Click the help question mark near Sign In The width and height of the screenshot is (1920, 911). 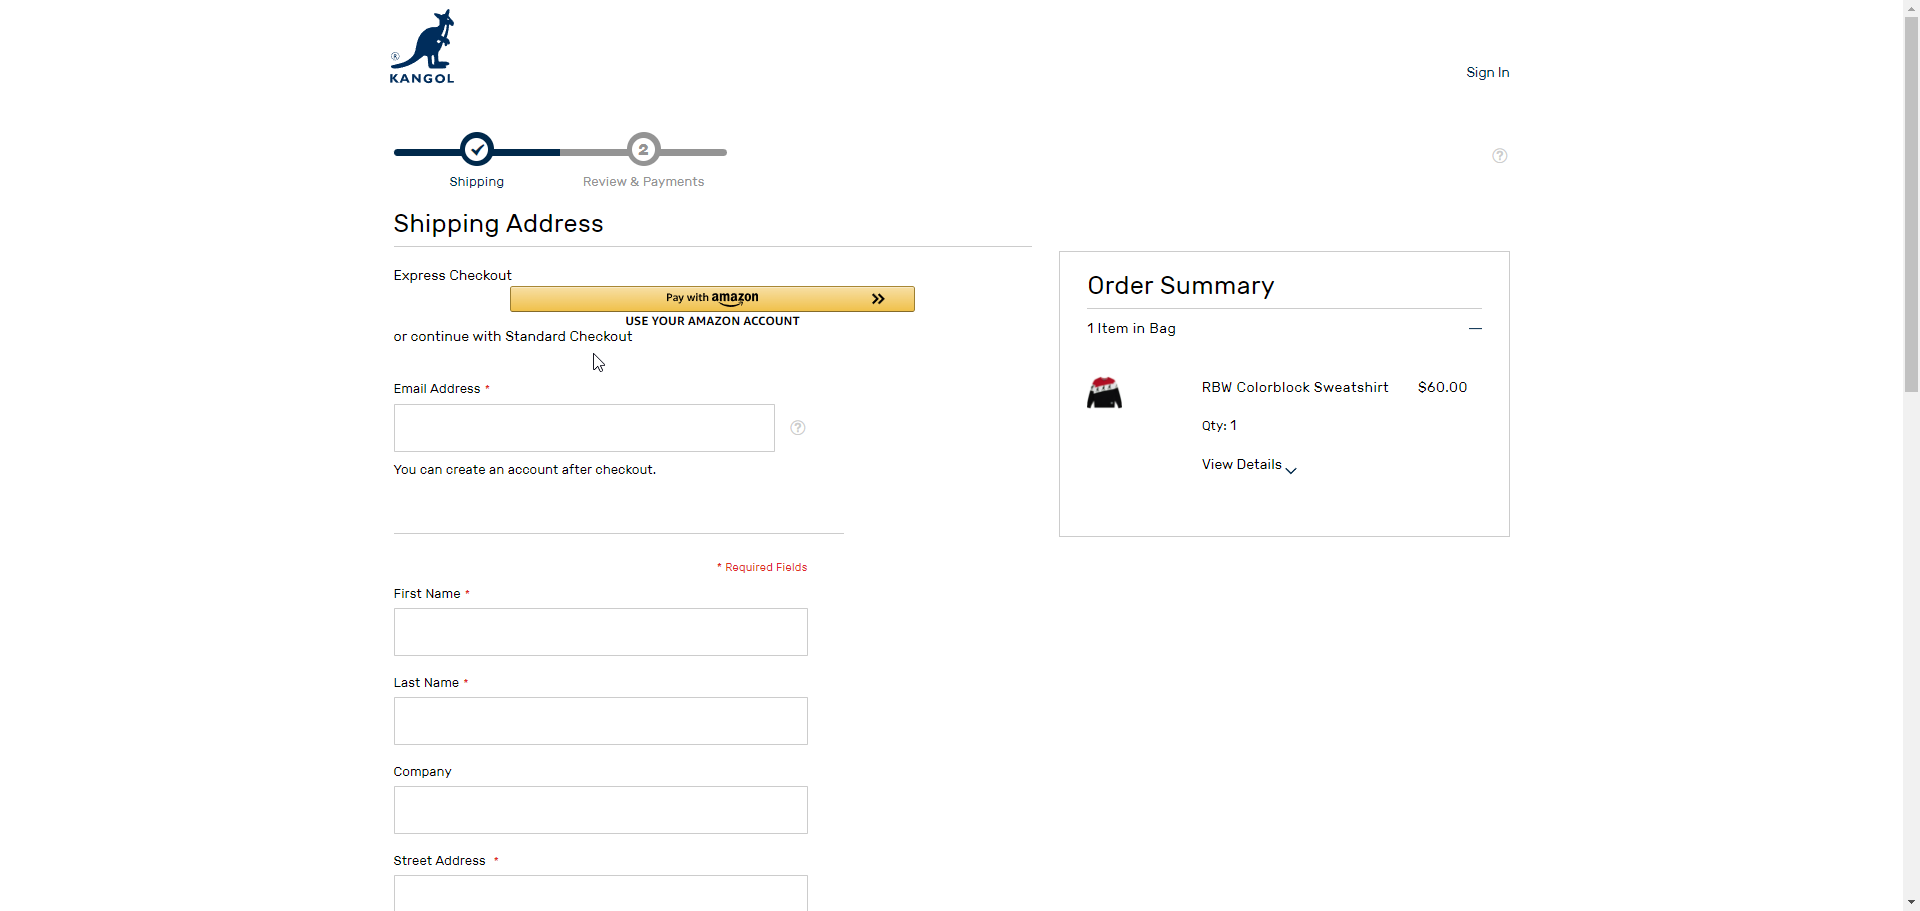[1499, 156]
